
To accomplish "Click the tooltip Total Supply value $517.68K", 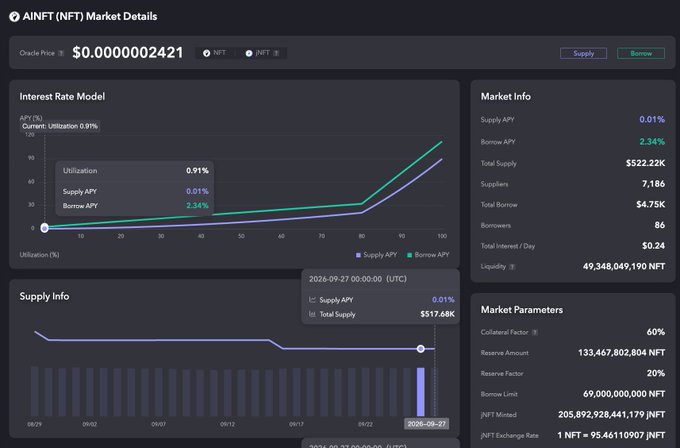I will 438,314.
